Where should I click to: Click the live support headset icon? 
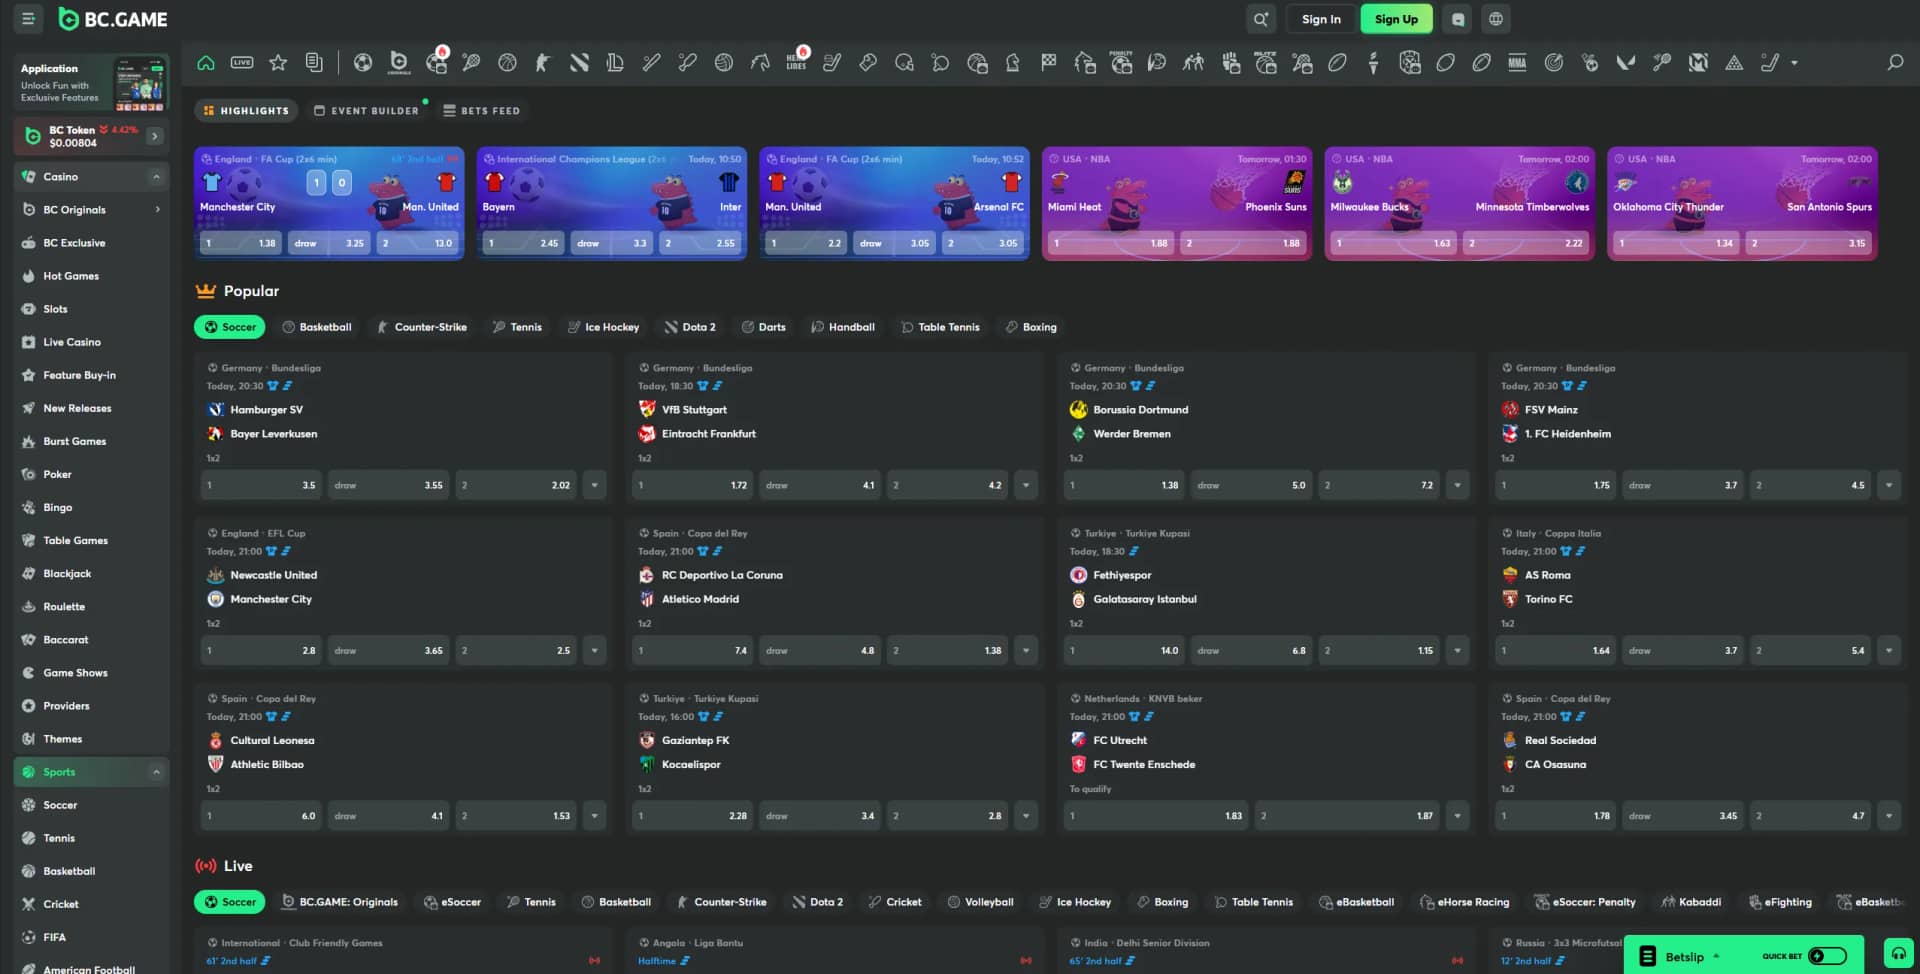coord(1897,954)
